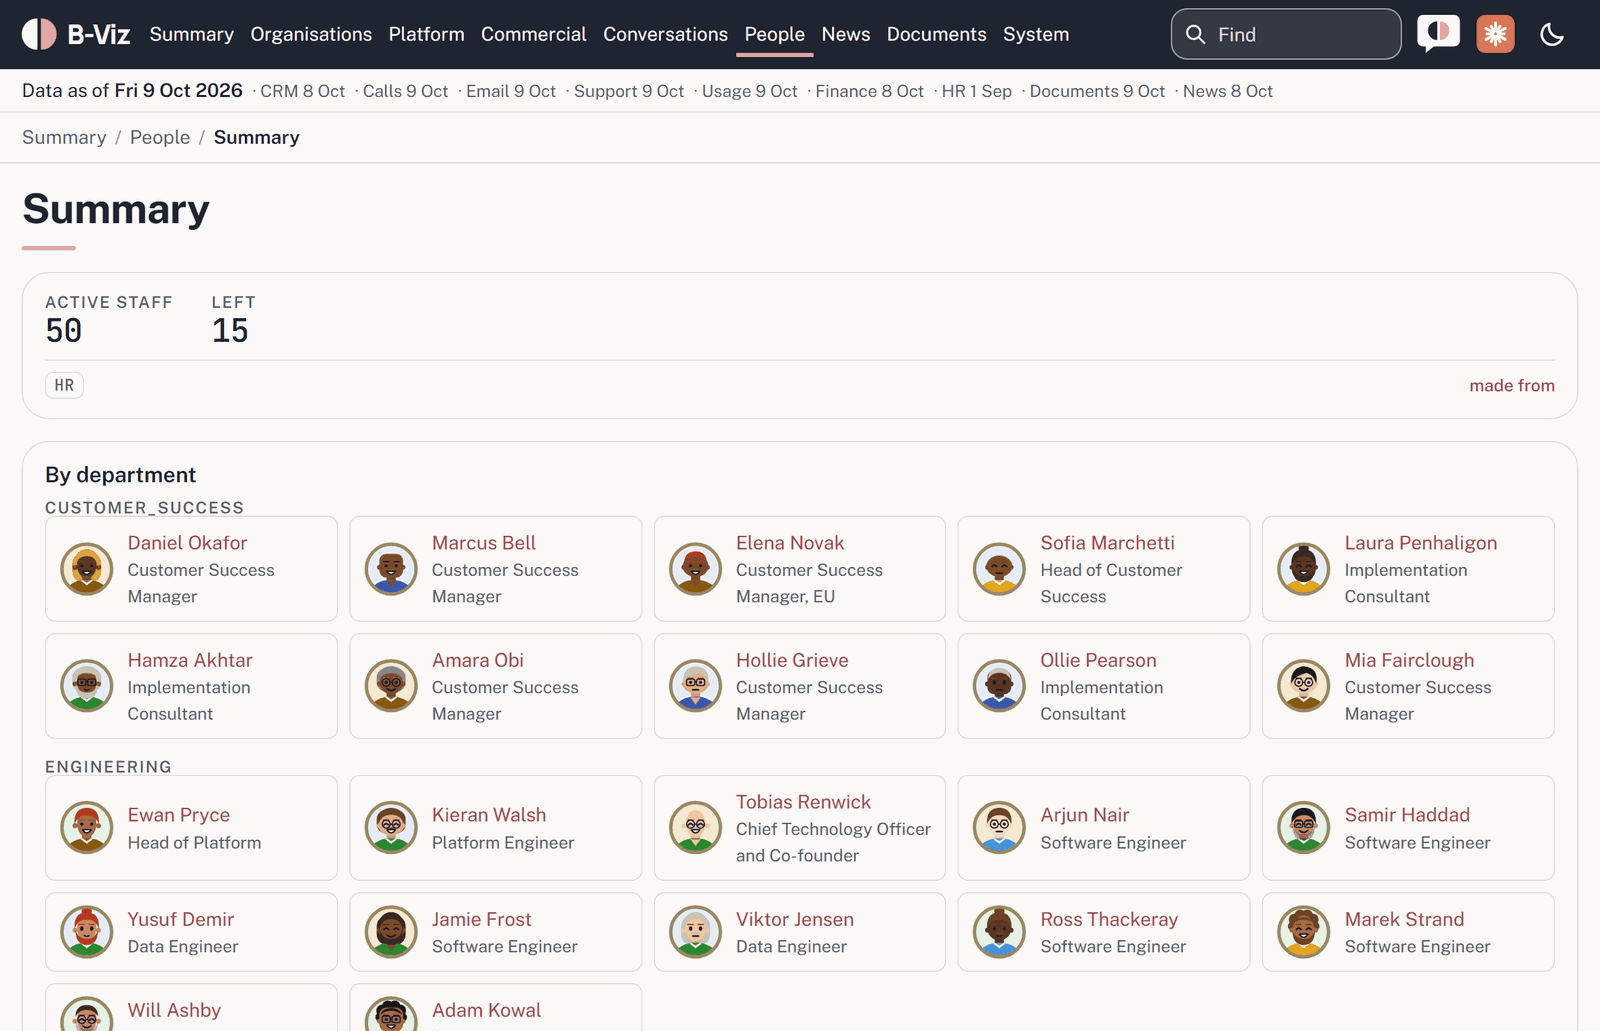Open Elena Novak's profile

790,543
